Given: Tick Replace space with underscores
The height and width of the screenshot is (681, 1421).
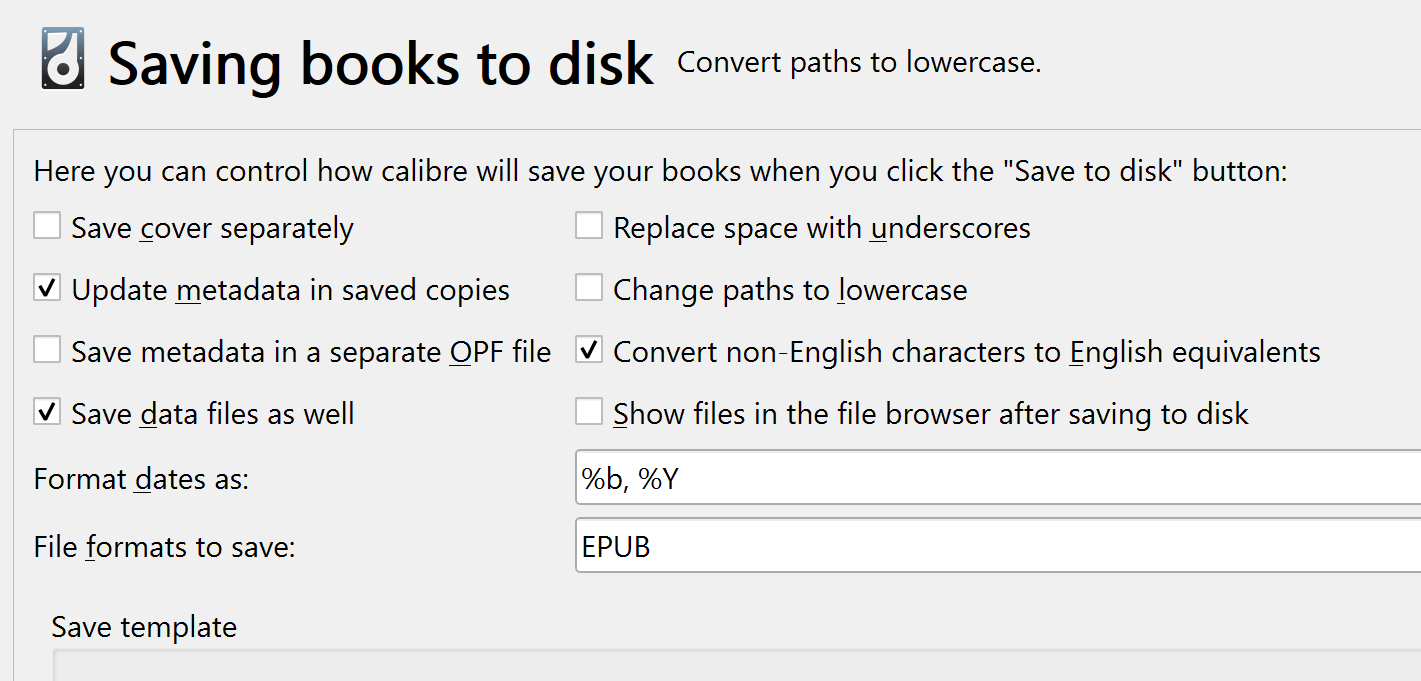Looking at the screenshot, I should [x=589, y=227].
